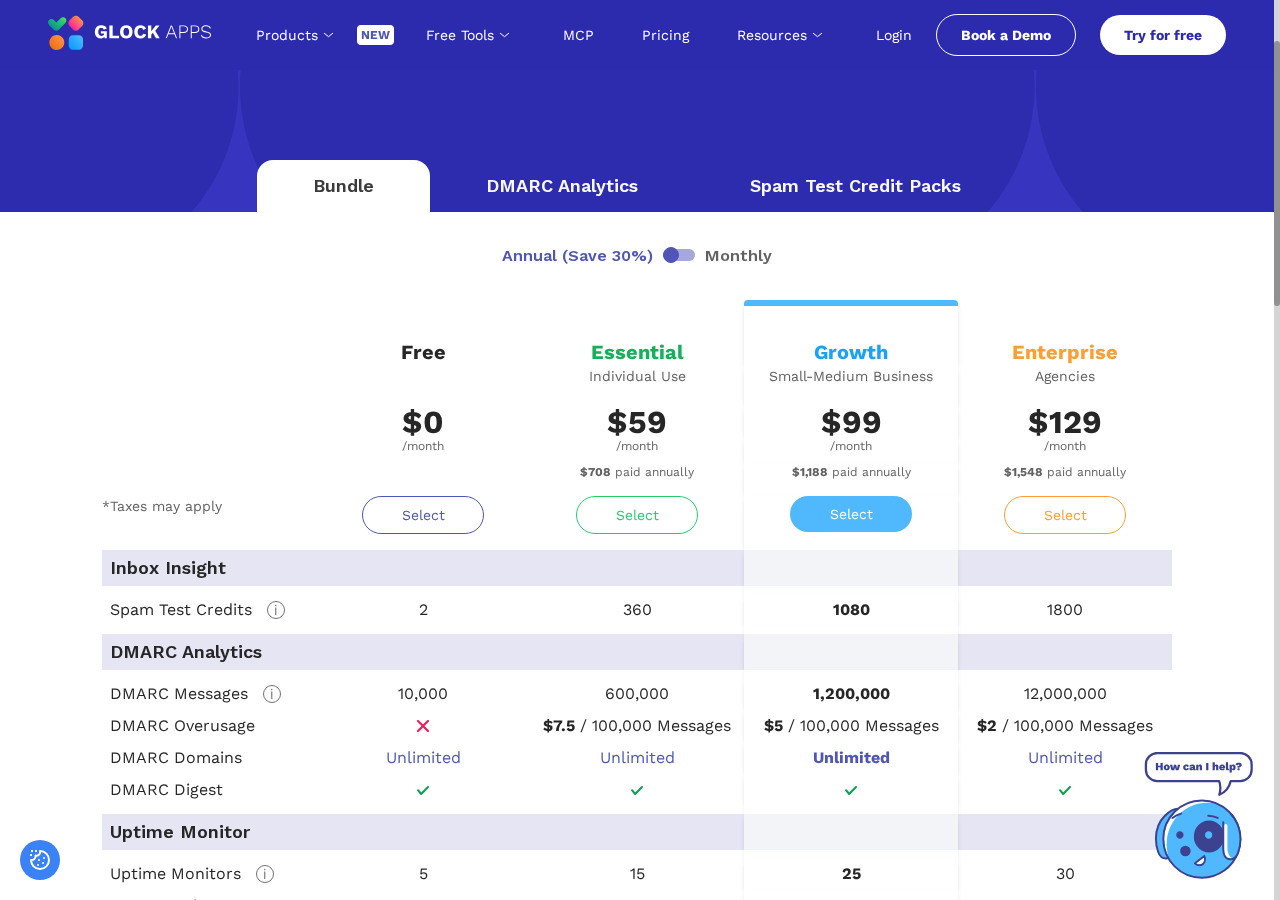Click Unlimited under Free DMARC Domains
Image resolution: width=1280 pixels, height=900 pixels.
tap(423, 758)
